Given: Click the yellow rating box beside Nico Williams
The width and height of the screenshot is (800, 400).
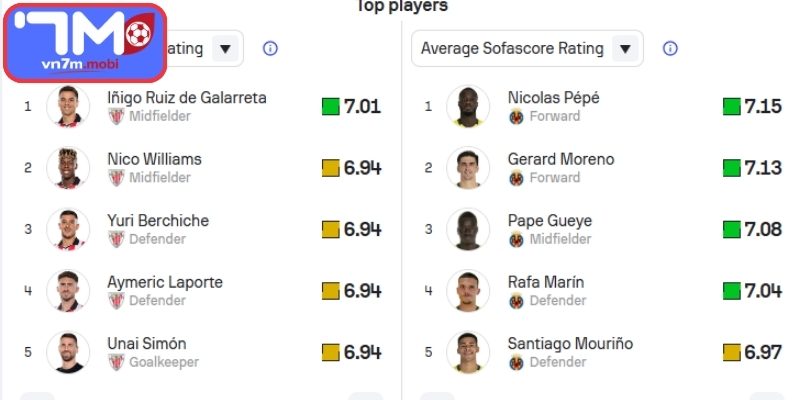Looking at the screenshot, I should click(x=331, y=168).
